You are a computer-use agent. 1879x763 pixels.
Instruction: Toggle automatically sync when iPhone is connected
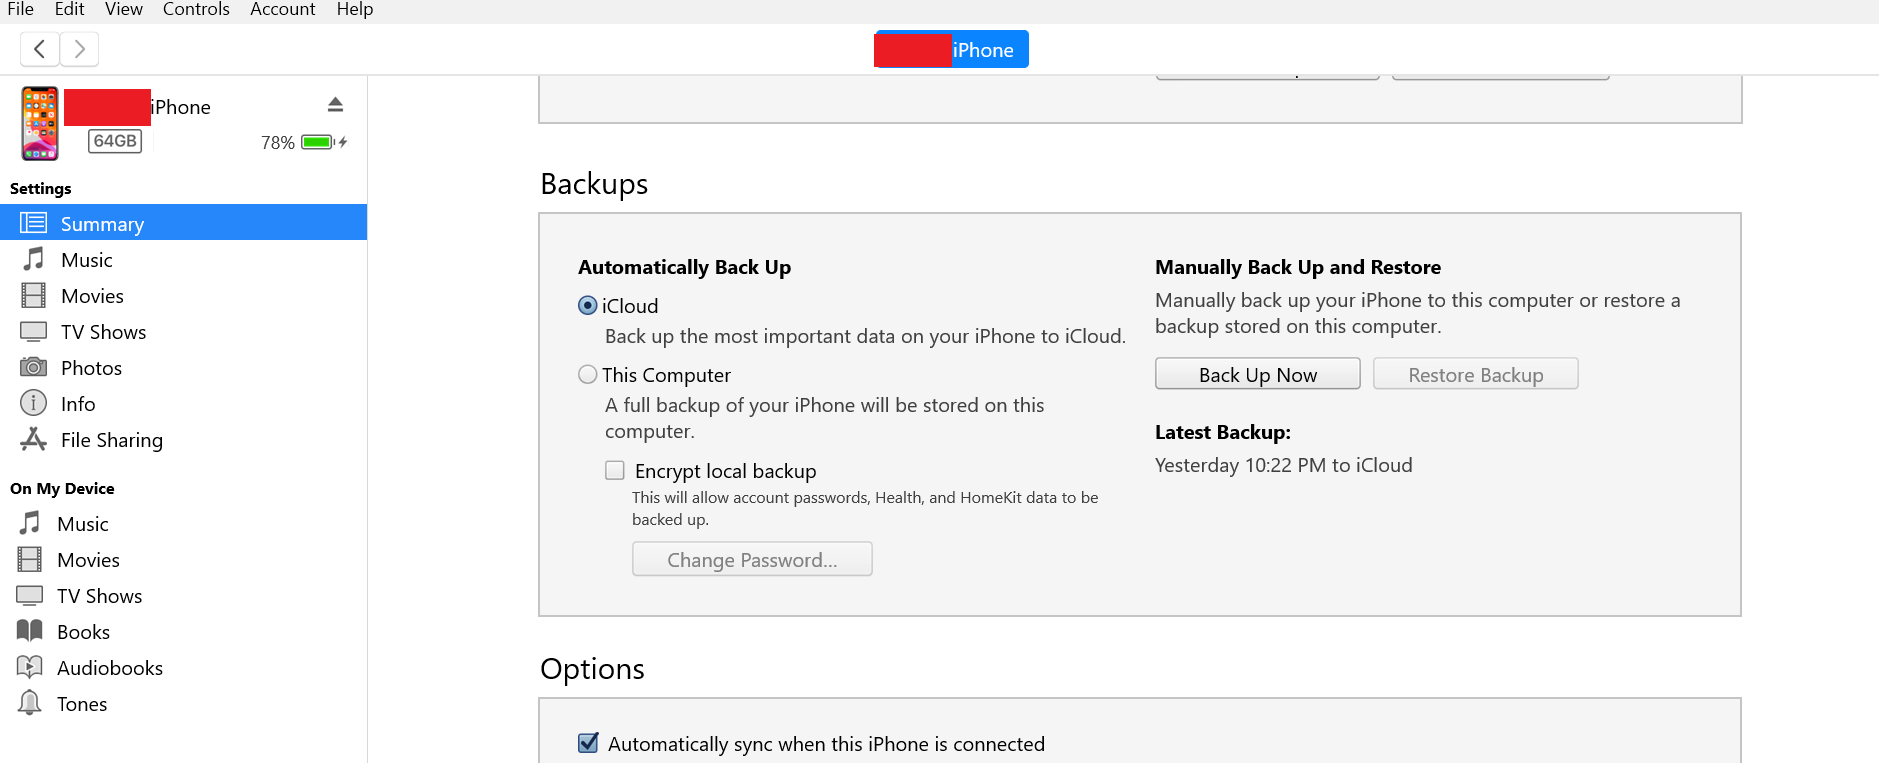click(588, 743)
